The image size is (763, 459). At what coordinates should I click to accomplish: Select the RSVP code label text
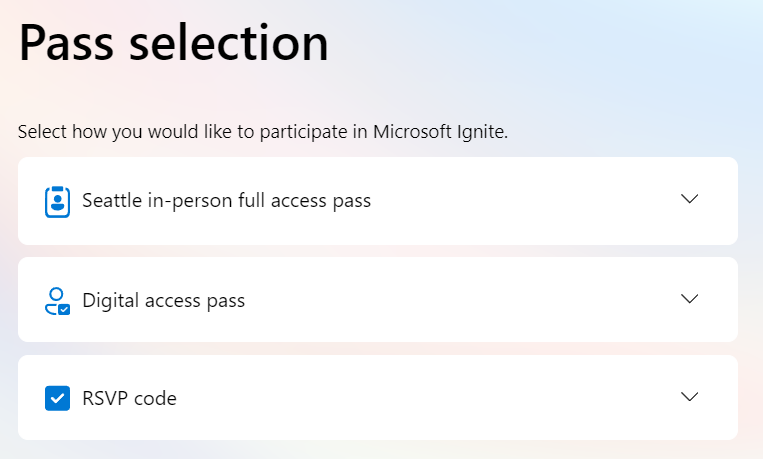[129, 399]
